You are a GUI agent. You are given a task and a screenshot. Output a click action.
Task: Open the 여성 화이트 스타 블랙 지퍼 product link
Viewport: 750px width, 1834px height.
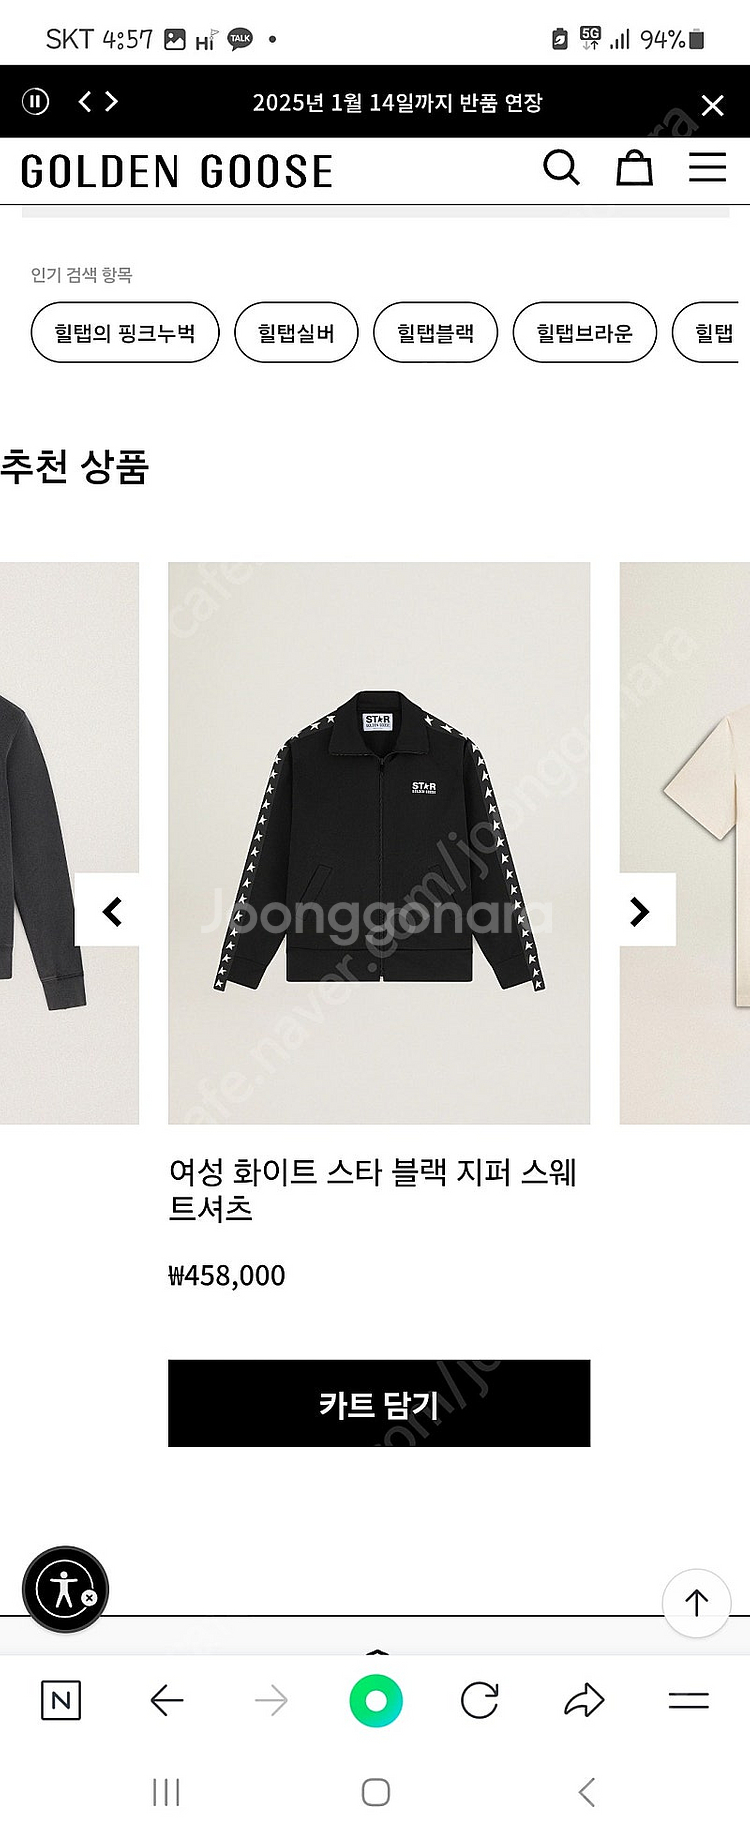point(372,1189)
